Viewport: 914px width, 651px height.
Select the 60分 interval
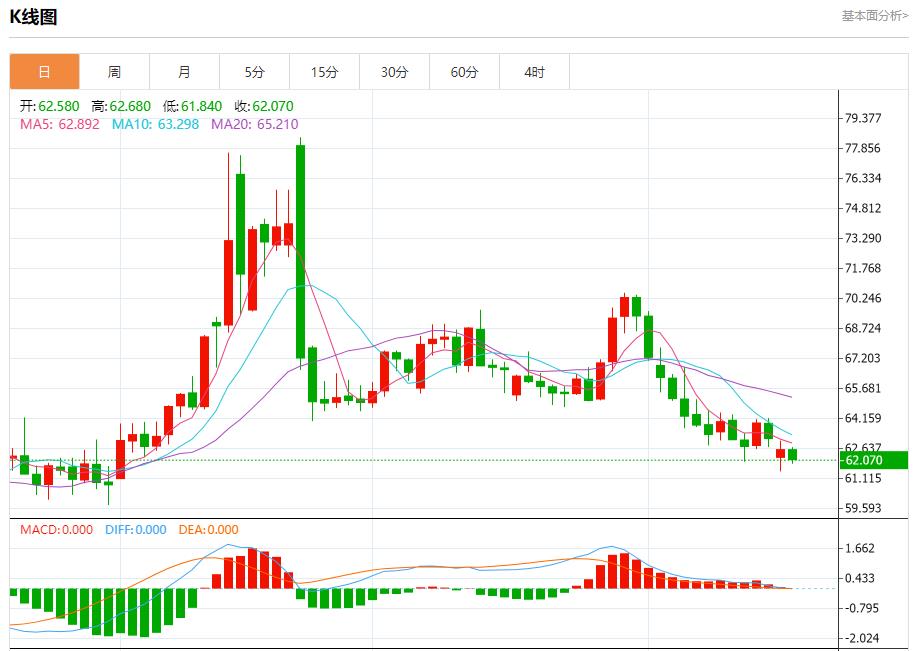tap(464, 71)
